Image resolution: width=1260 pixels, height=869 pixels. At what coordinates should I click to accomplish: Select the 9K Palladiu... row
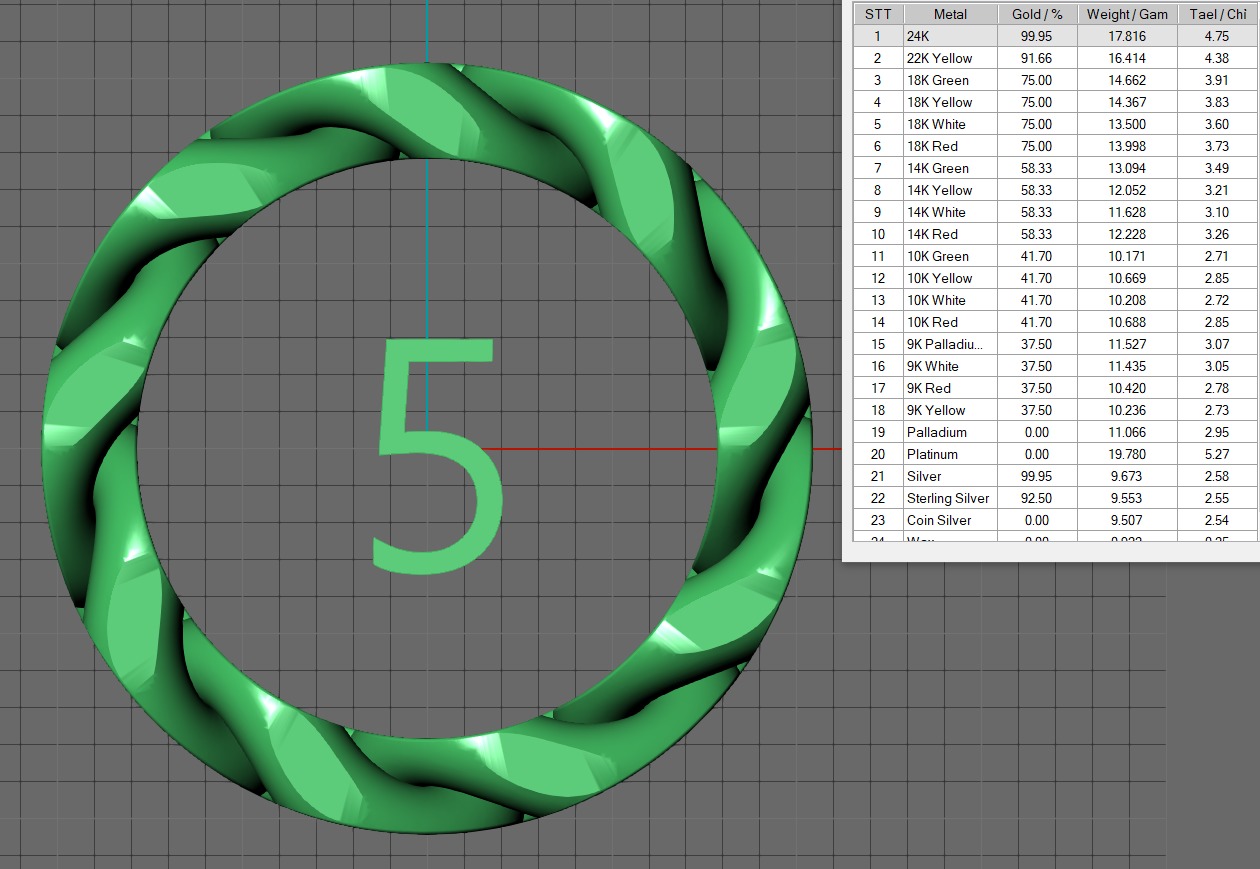(1055, 344)
